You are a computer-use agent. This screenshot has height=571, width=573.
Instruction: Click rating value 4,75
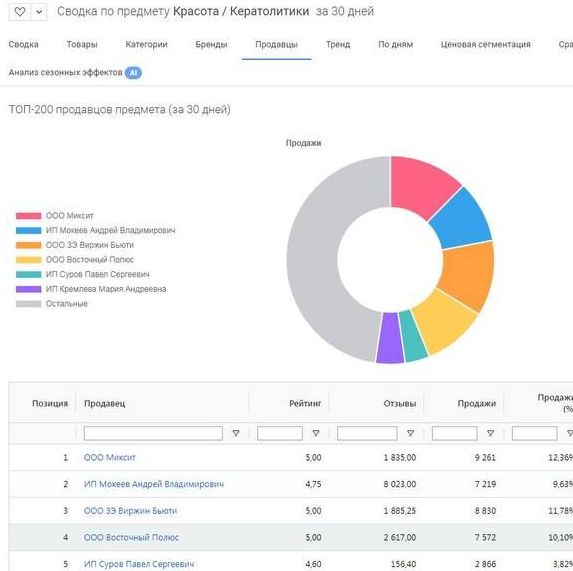pos(313,484)
